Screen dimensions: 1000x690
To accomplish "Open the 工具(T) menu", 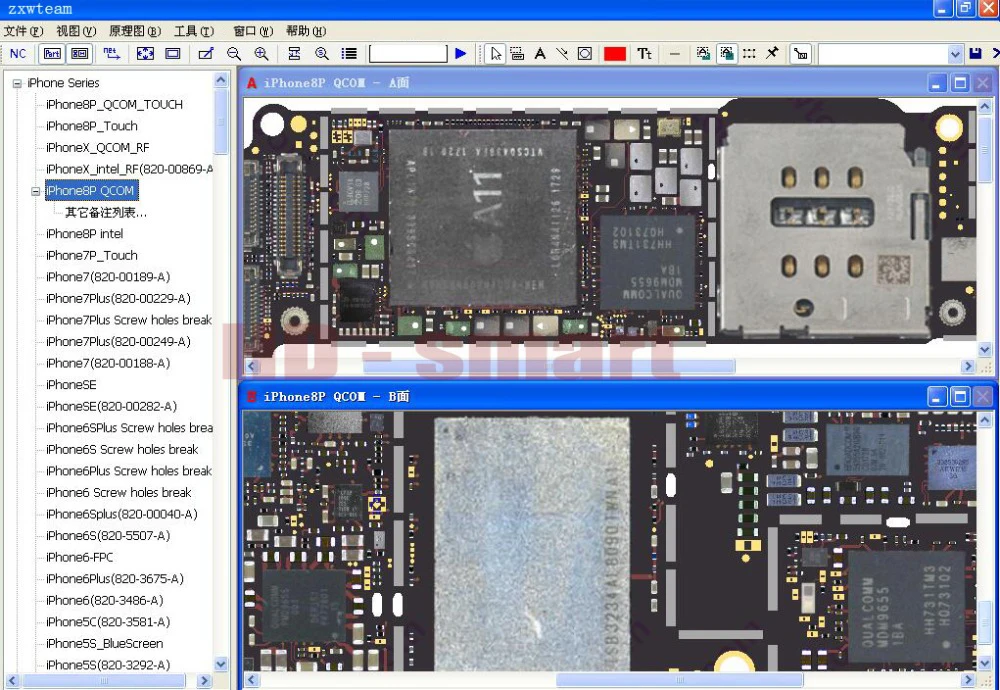I will (x=194, y=31).
